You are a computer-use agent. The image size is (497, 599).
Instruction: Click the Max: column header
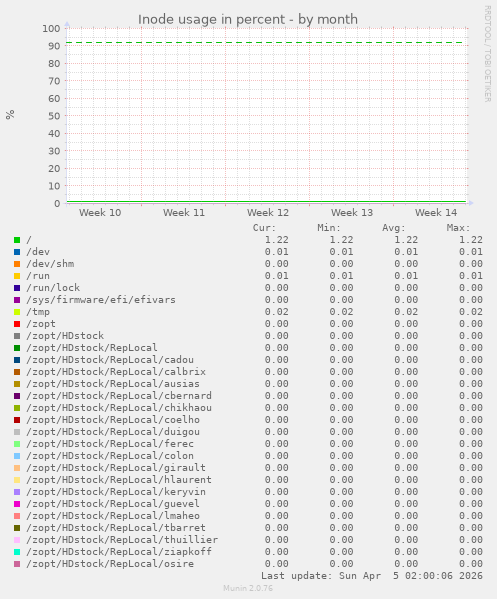[x=458, y=228]
